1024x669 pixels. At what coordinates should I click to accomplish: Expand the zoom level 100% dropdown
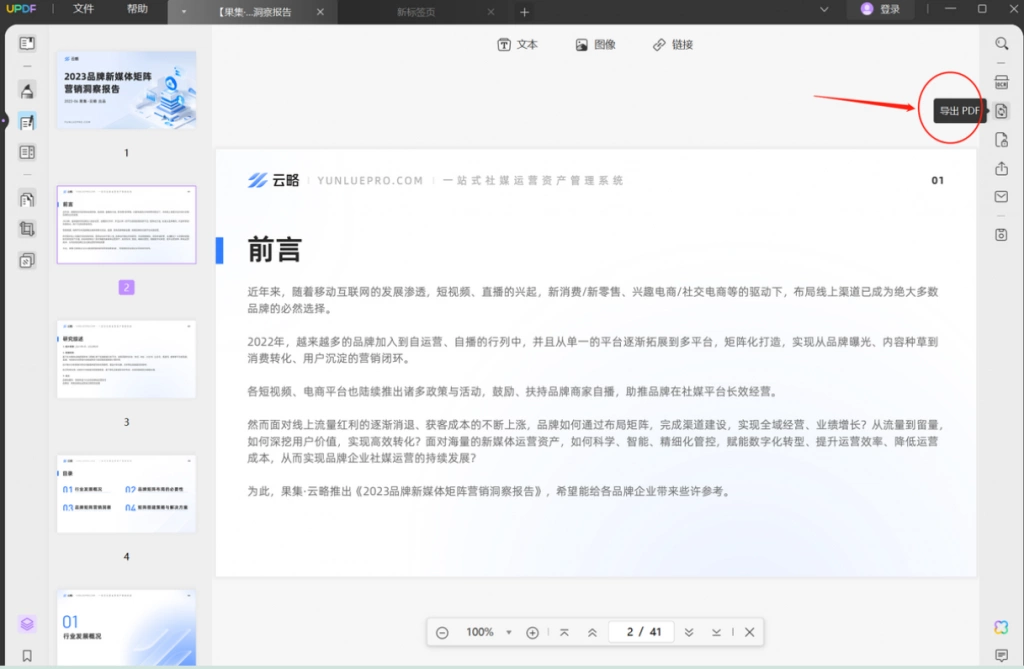509,632
